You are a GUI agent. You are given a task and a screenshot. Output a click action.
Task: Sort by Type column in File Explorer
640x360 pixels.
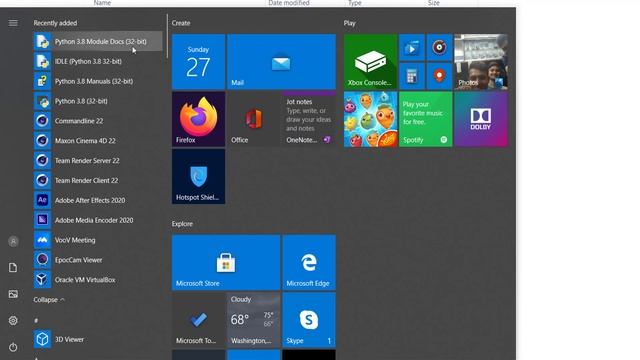[x=355, y=3]
